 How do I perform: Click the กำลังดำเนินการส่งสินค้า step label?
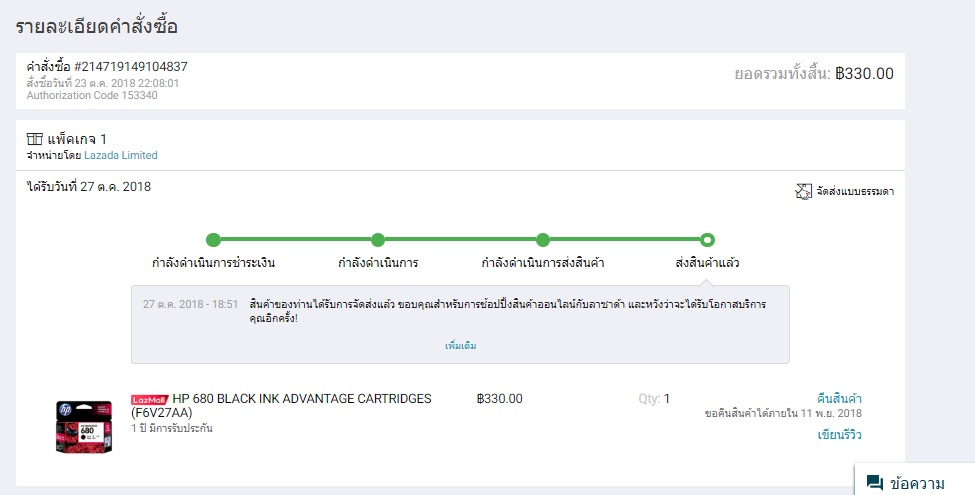pos(543,263)
